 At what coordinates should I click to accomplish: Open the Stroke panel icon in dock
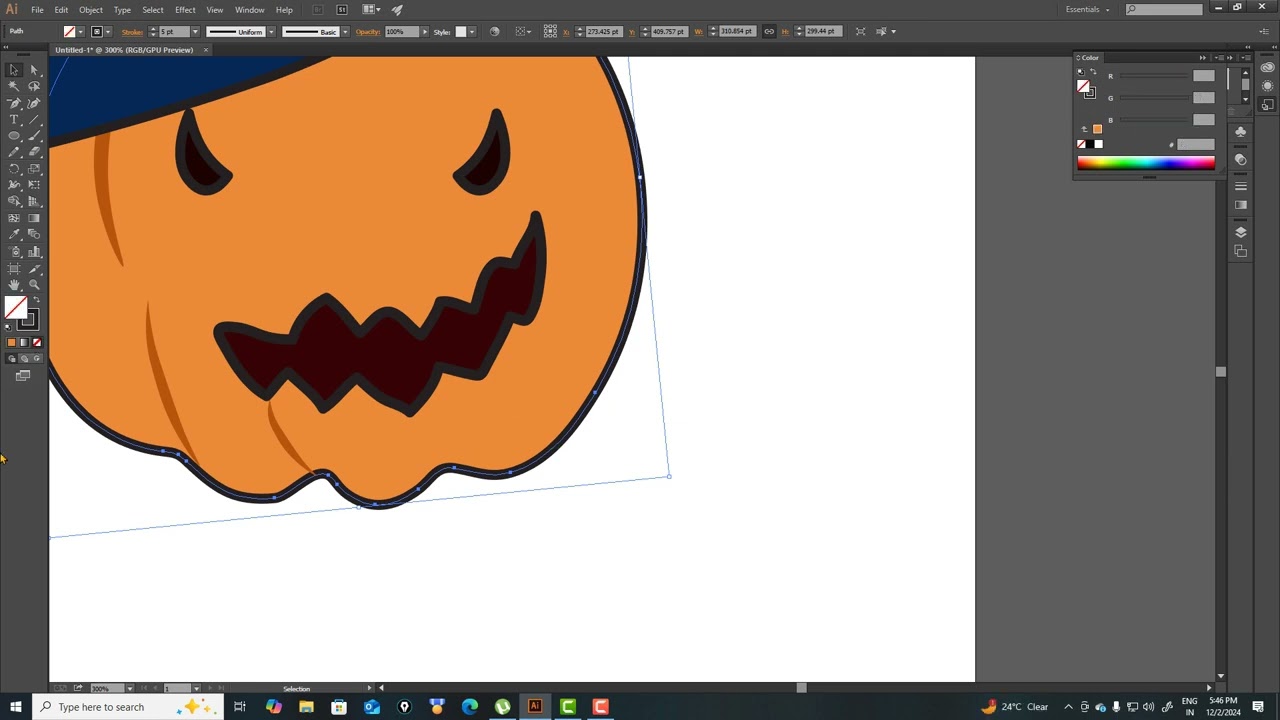(x=1241, y=186)
